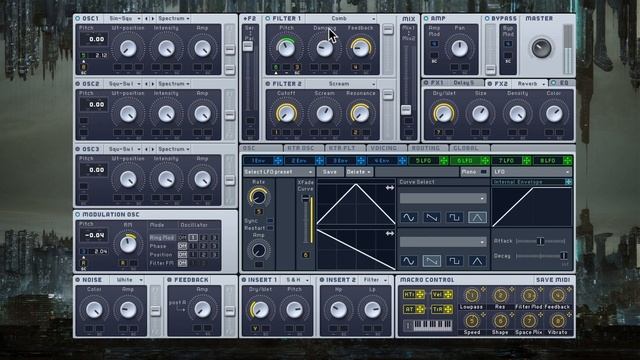Toggle the Feedback power button

pyautogui.click(x=169, y=280)
